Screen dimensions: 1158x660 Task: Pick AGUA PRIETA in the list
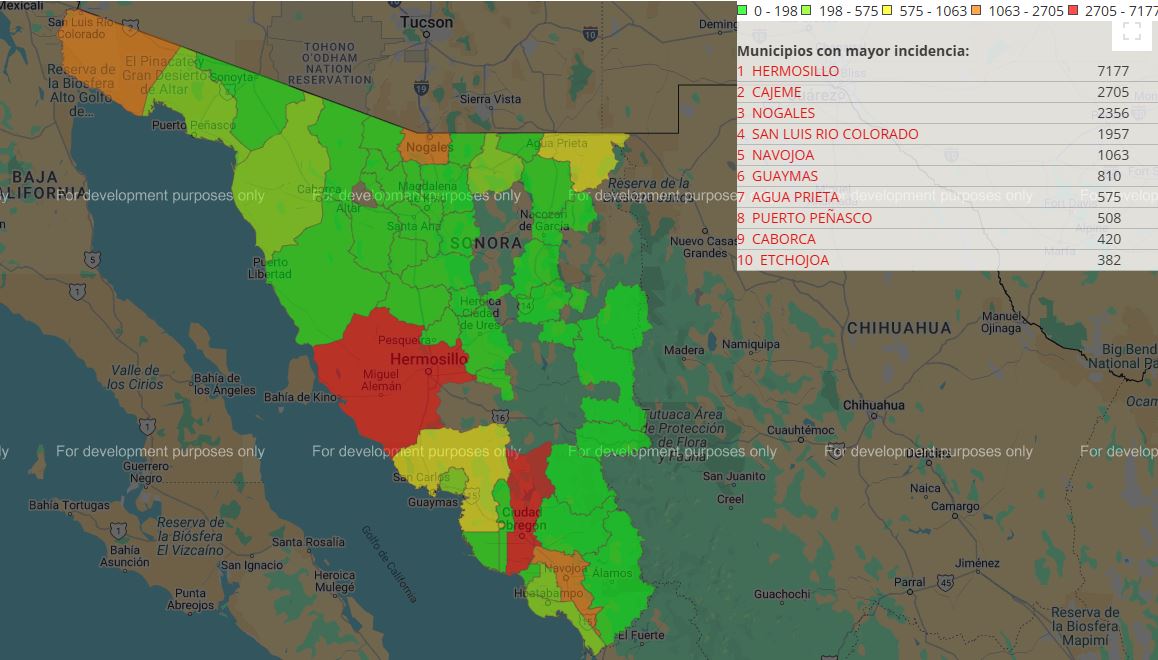pos(795,197)
